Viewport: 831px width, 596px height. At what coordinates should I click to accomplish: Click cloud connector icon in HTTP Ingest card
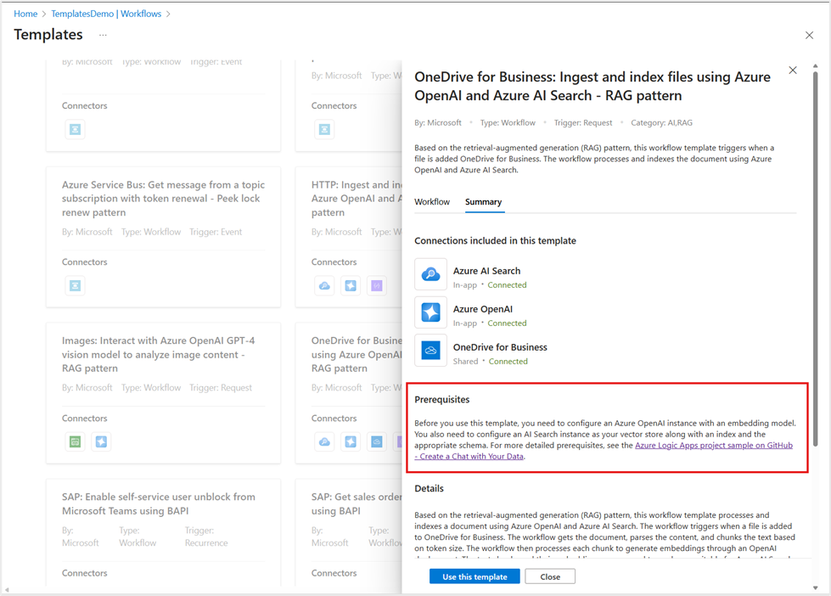(324, 286)
